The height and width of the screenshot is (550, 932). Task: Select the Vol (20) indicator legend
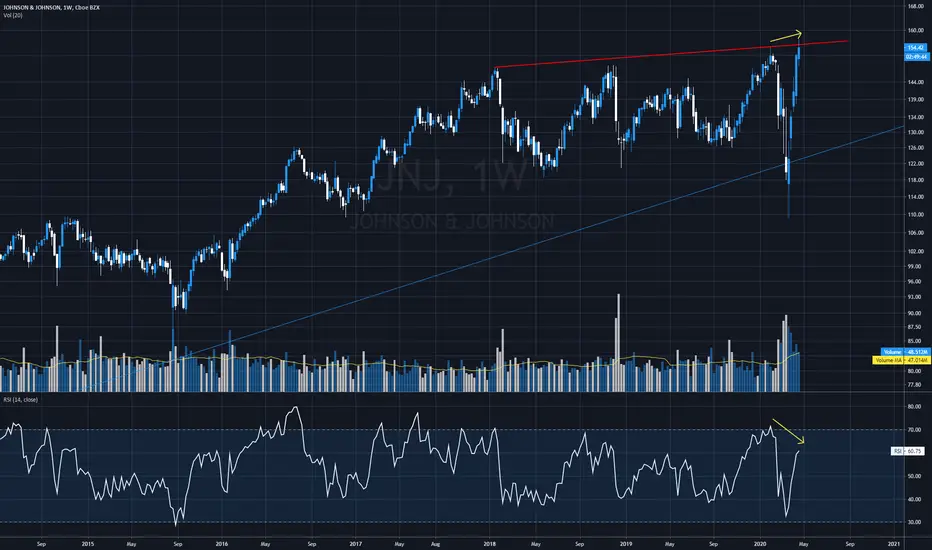click(13, 15)
